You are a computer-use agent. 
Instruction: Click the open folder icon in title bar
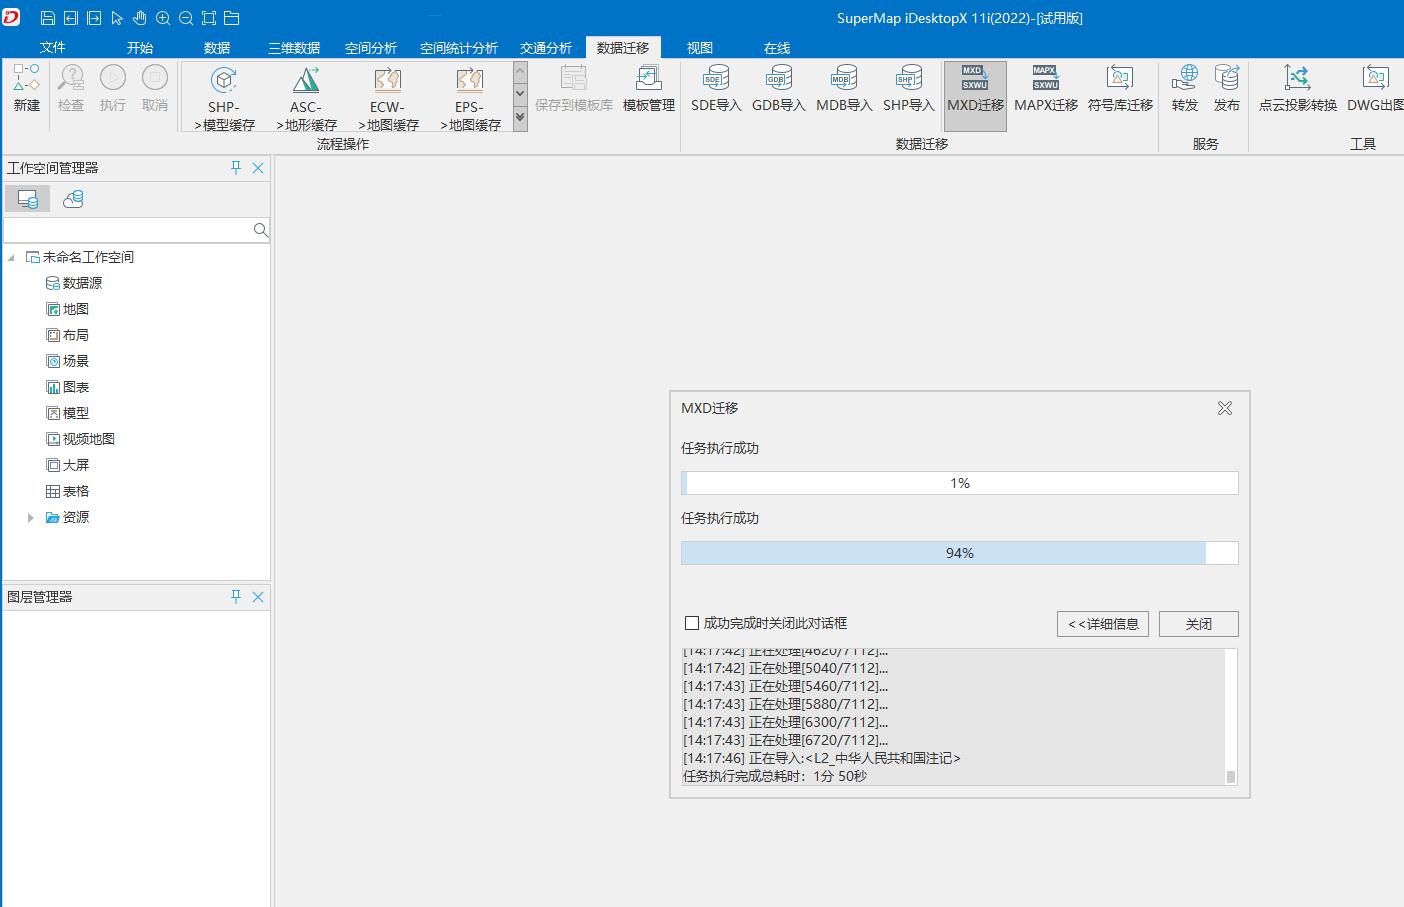pos(232,18)
